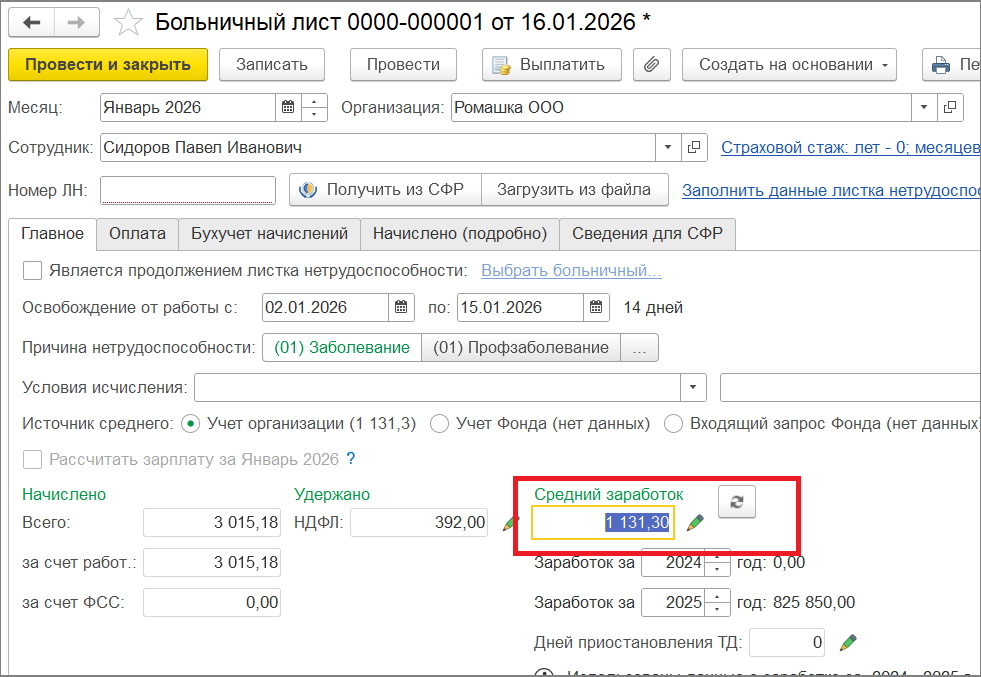The height and width of the screenshot is (677, 981).
Task: Click pencil edit icon next to НДФЛ
Action: [x=511, y=522]
